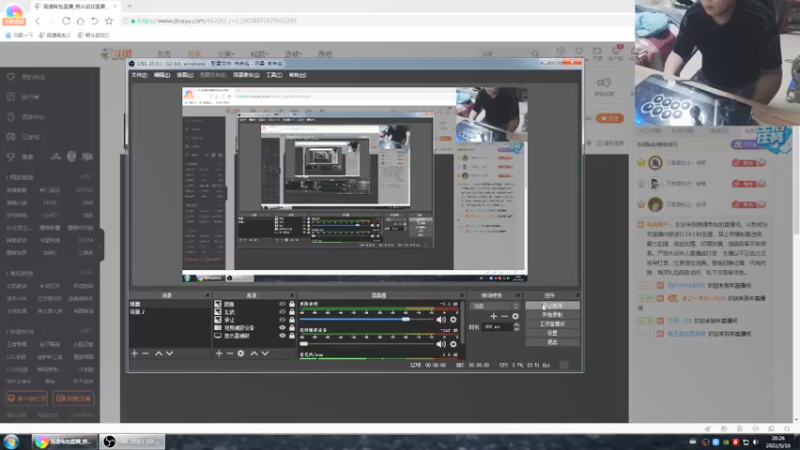Reload the Douyu page in browser
800x450 pixels.
(66, 21)
